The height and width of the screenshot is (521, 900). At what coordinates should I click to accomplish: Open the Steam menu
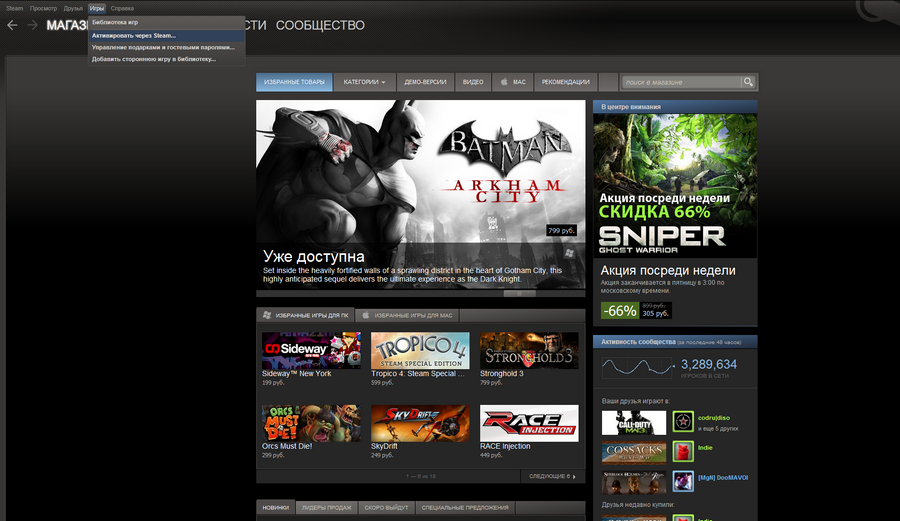pos(14,9)
